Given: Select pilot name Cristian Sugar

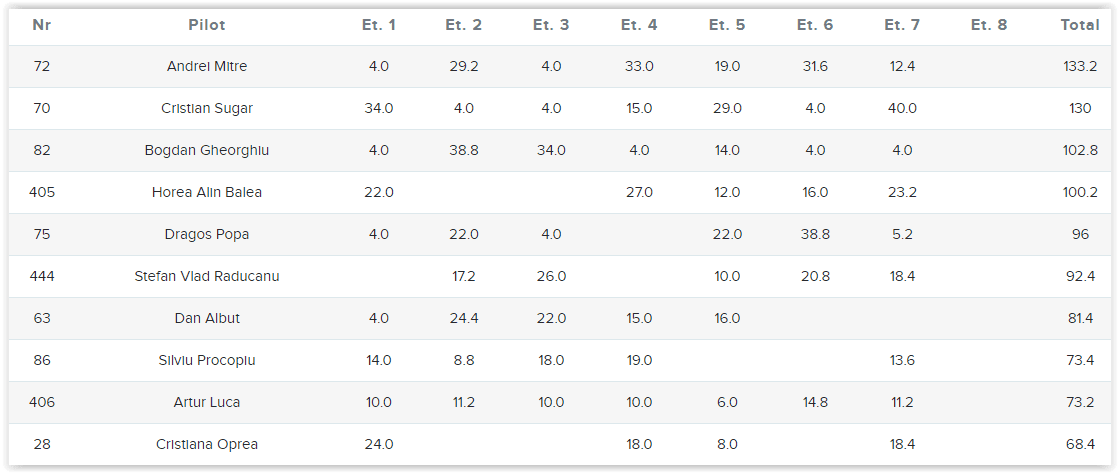Looking at the screenshot, I should (207, 108).
